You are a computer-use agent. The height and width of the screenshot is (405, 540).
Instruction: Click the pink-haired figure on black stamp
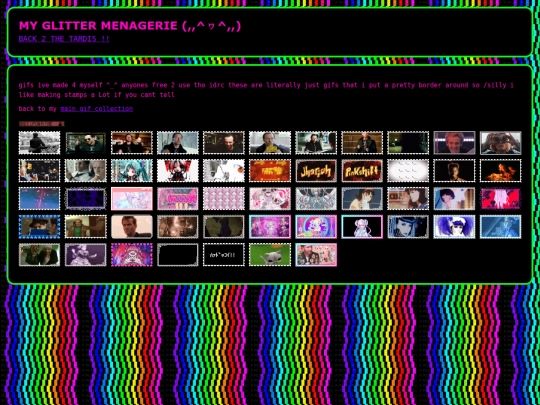tap(362, 227)
